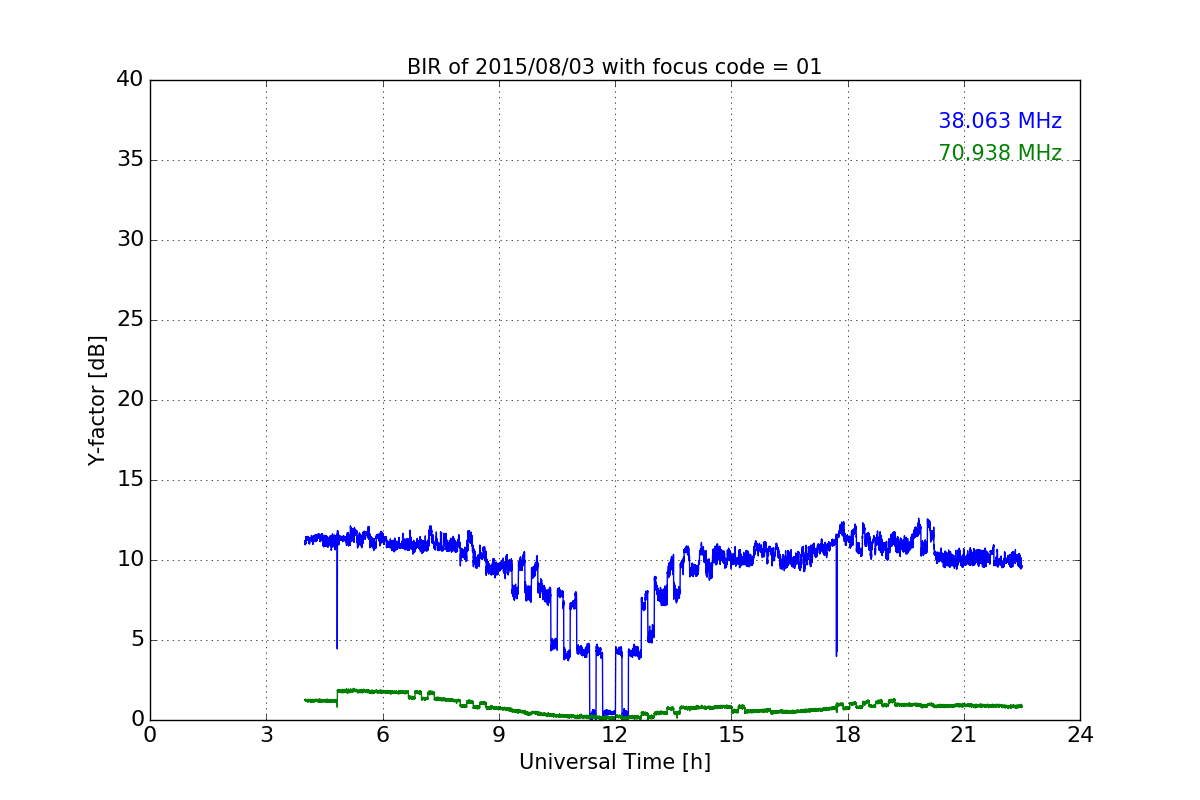Click the 'Y-factor [dB]' axis label
The image size is (1200, 800).
(97, 400)
